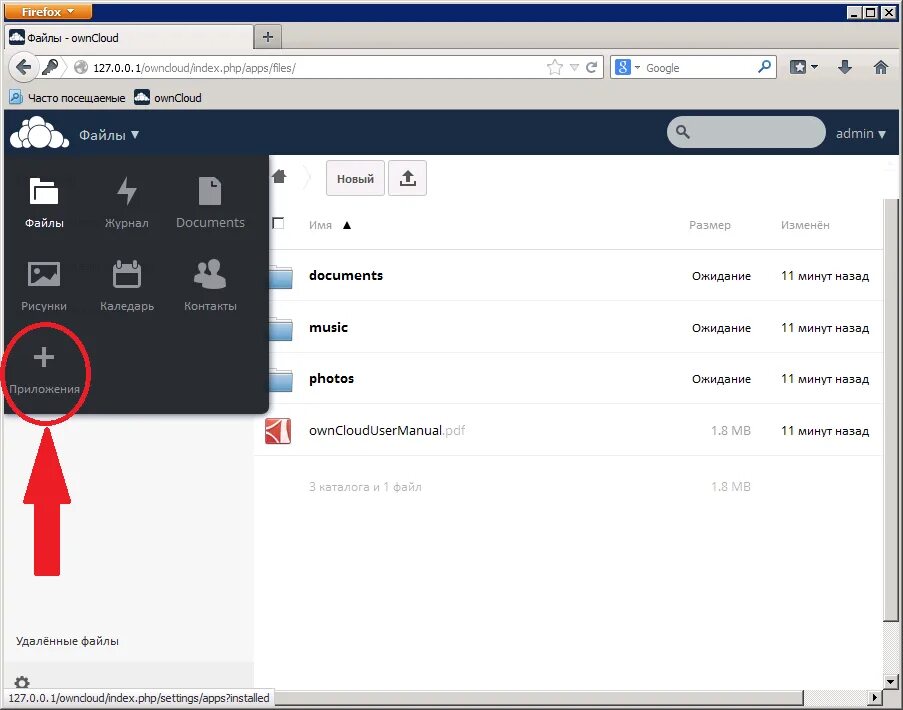
Task: Open the bookmarks menu star button
Action: (x=804, y=67)
